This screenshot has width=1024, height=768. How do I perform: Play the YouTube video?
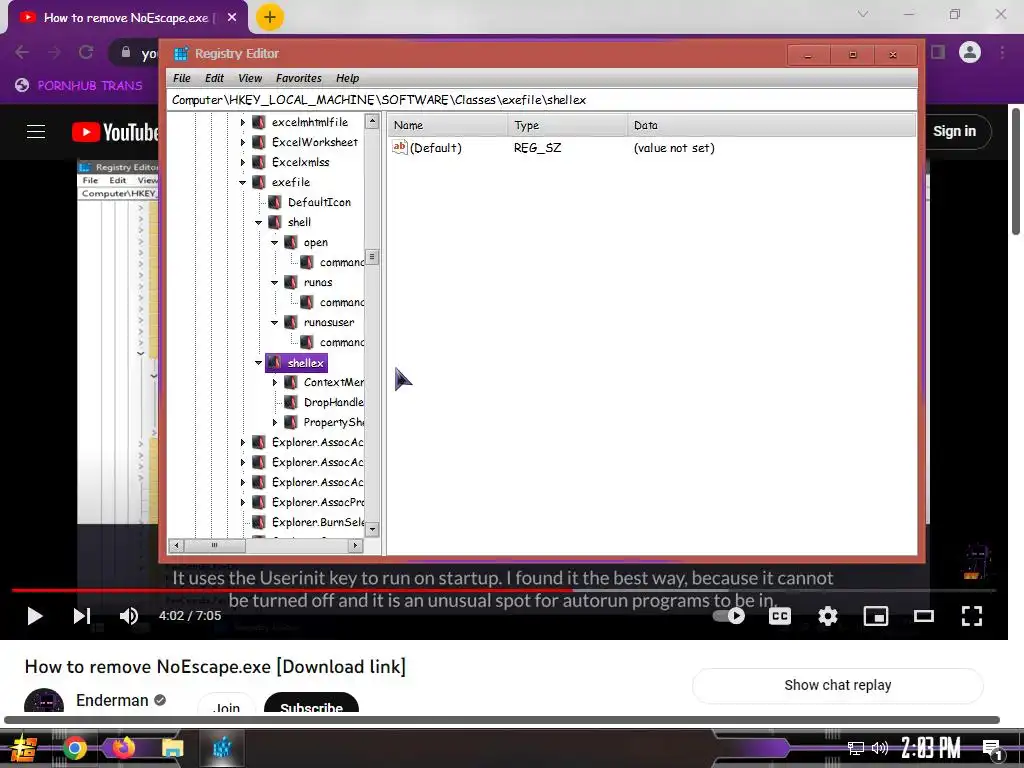(x=35, y=616)
